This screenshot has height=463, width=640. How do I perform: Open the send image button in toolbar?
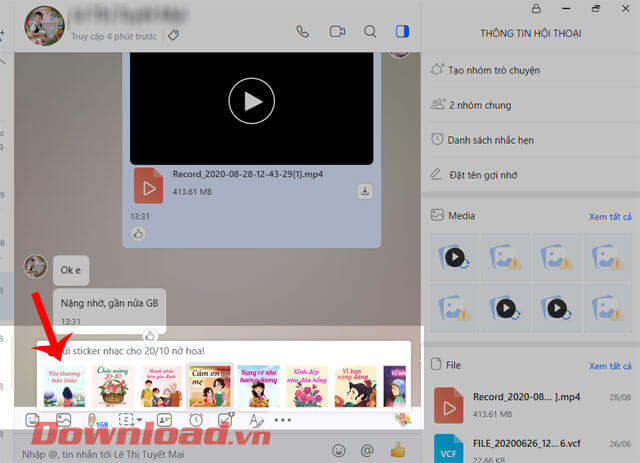[63, 420]
